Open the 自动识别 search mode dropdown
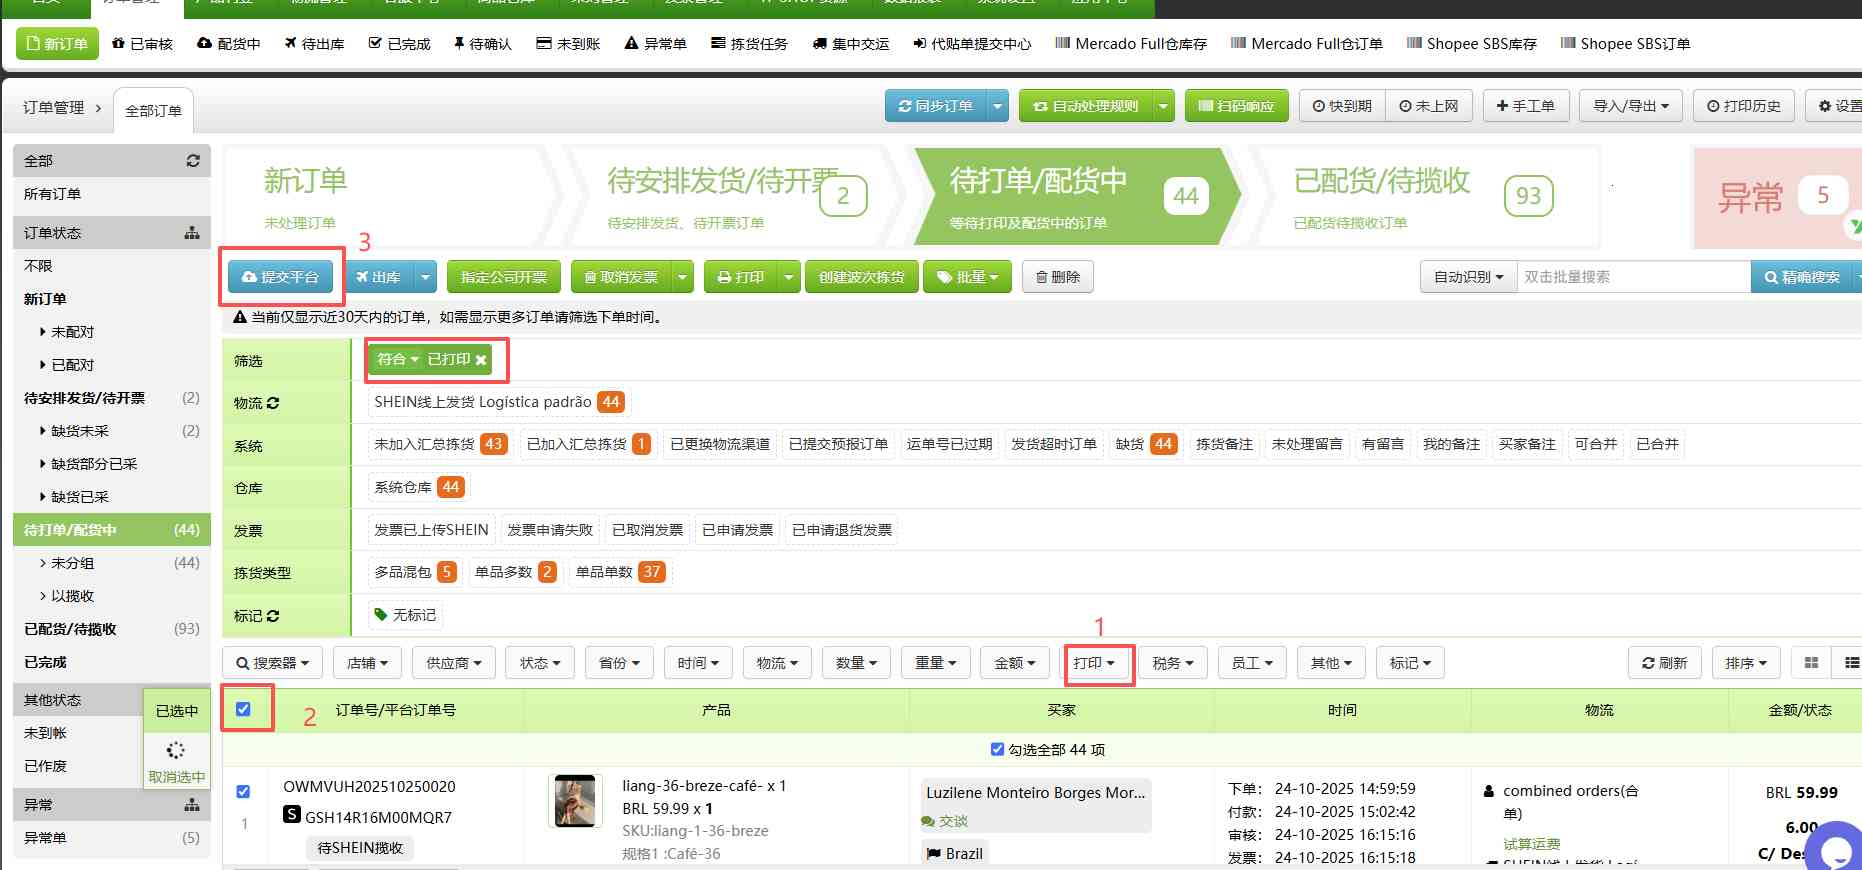Image resolution: width=1862 pixels, height=870 pixels. [x=1468, y=277]
